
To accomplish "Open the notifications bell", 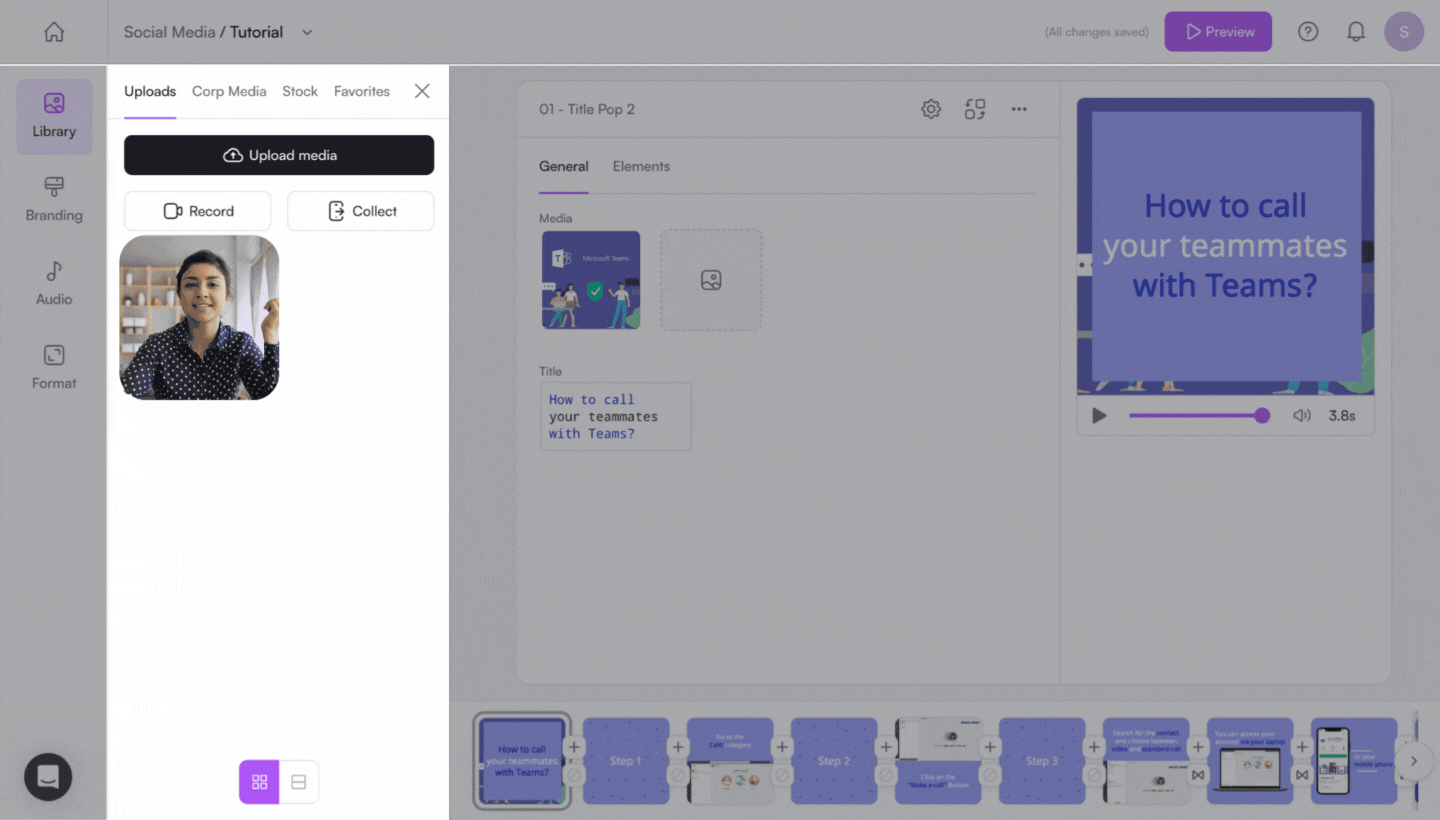I will [x=1356, y=32].
